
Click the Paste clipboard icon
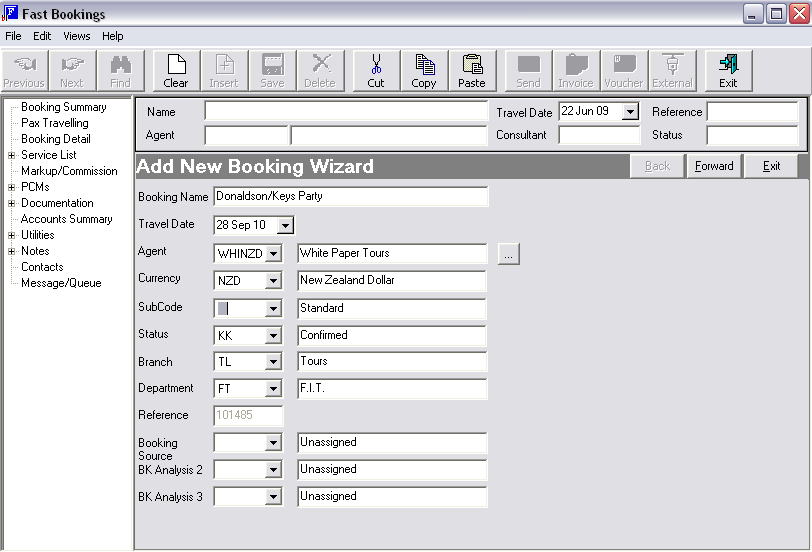pyautogui.click(x=472, y=71)
